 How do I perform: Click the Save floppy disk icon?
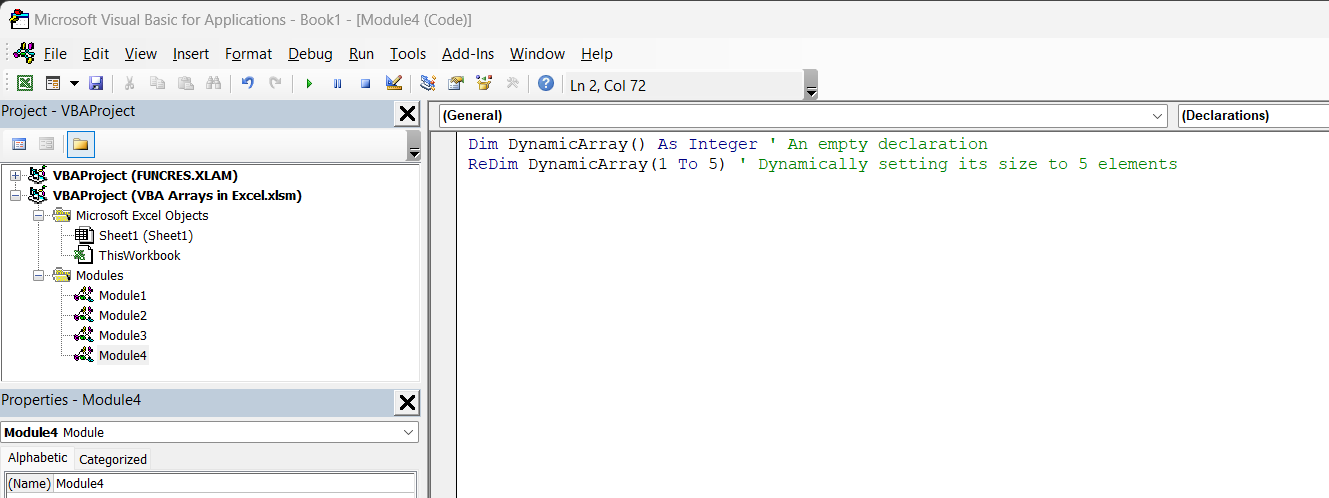point(96,84)
